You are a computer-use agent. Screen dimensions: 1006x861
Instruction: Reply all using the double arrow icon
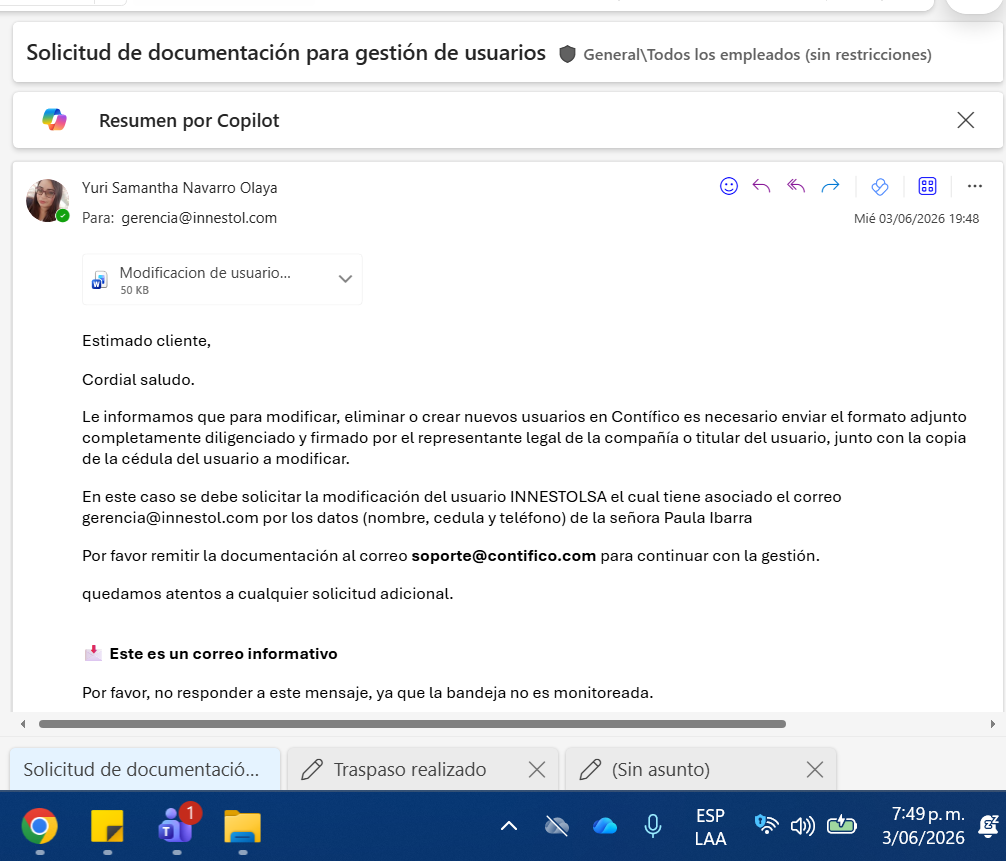(796, 186)
